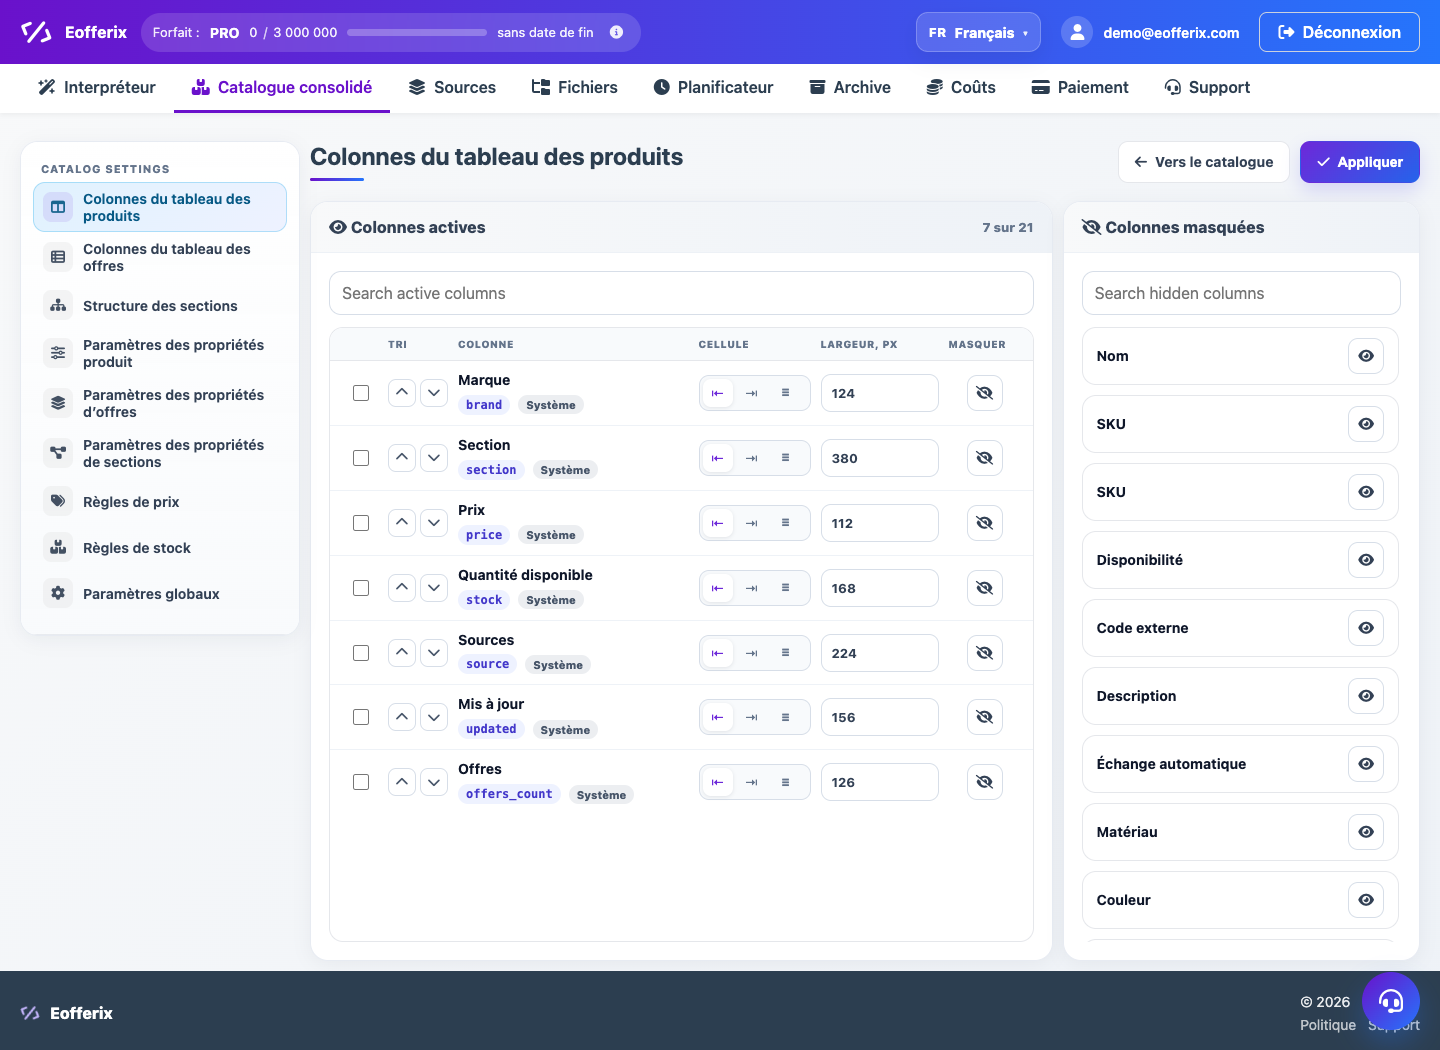The image size is (1440, 1050).
Task: Click the Déconnexion button
Action: coord(1339,32)
